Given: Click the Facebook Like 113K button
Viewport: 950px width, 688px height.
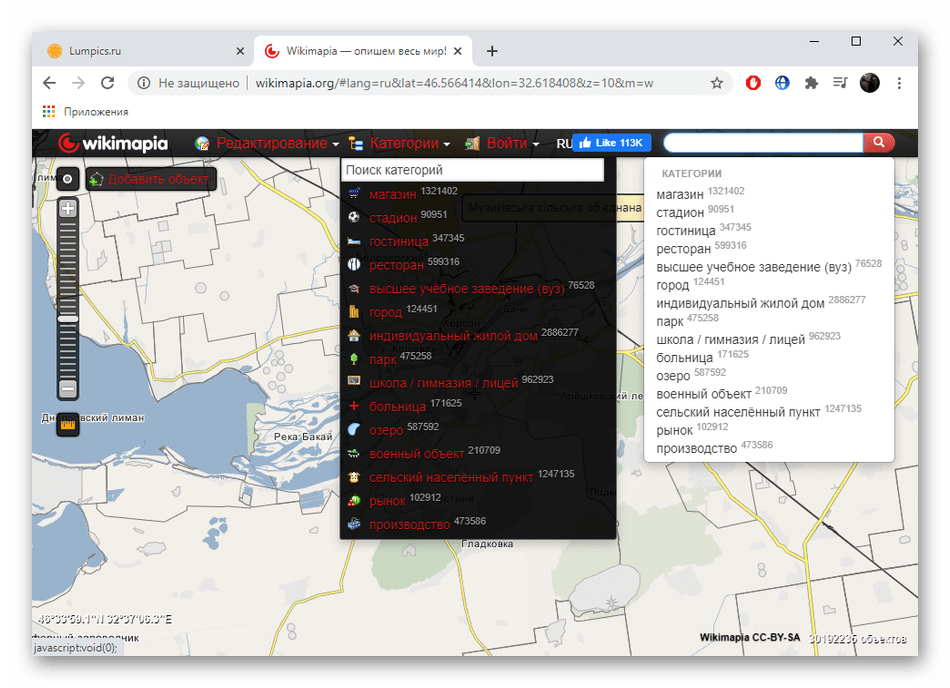Looking at the screenshot, I should click(x=612, y=143).
